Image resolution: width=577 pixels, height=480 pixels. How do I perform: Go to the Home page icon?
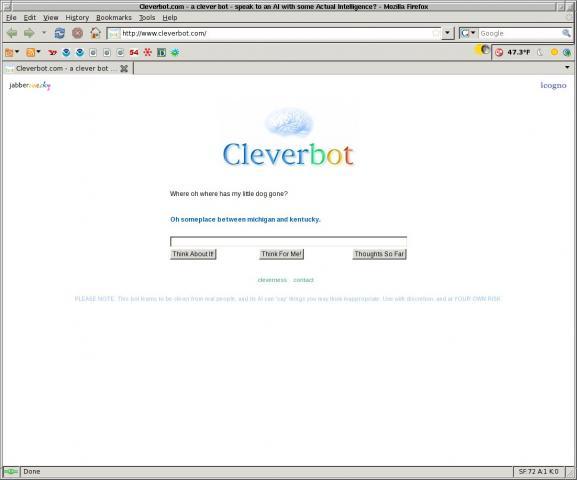click(95, 33)
